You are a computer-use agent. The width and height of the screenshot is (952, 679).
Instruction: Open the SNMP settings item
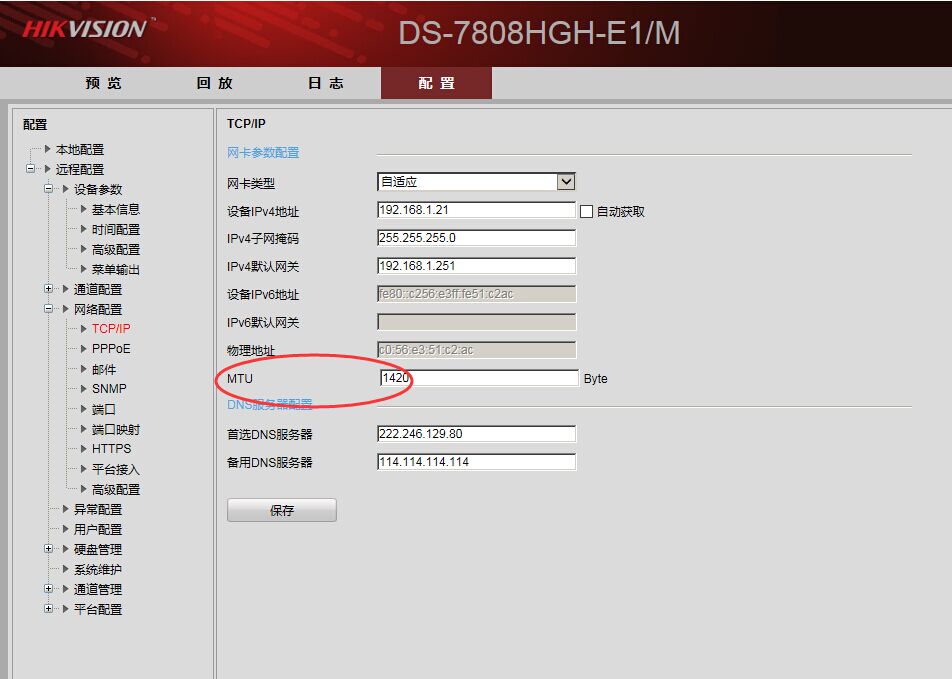109,389
